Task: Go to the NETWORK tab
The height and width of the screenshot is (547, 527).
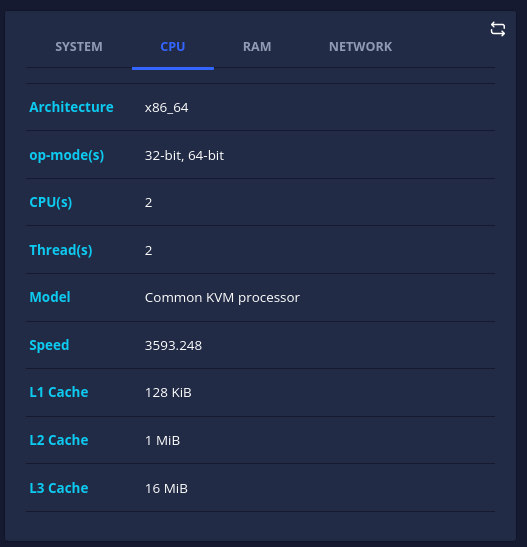Action: click(x=360, y=47)
